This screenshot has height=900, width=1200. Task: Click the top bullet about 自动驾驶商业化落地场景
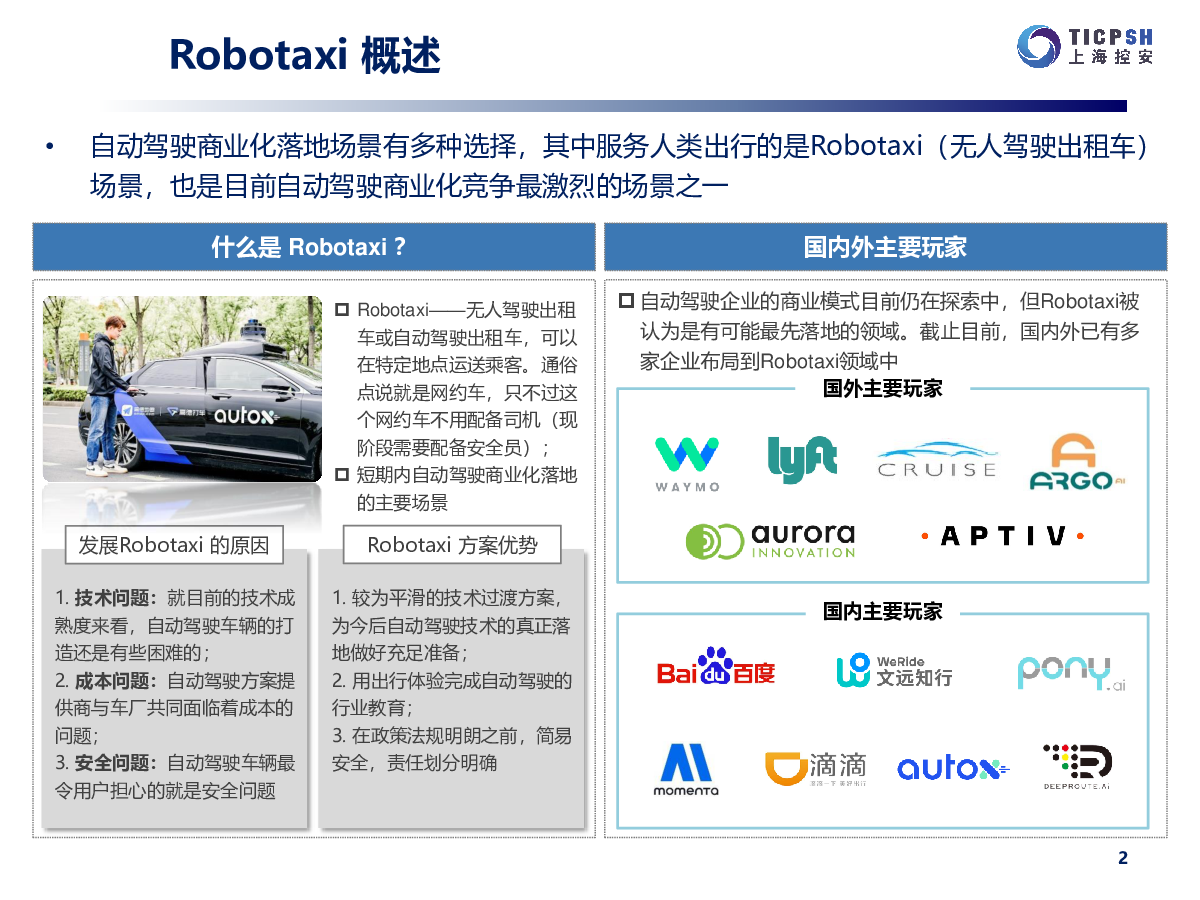(598, 166)
